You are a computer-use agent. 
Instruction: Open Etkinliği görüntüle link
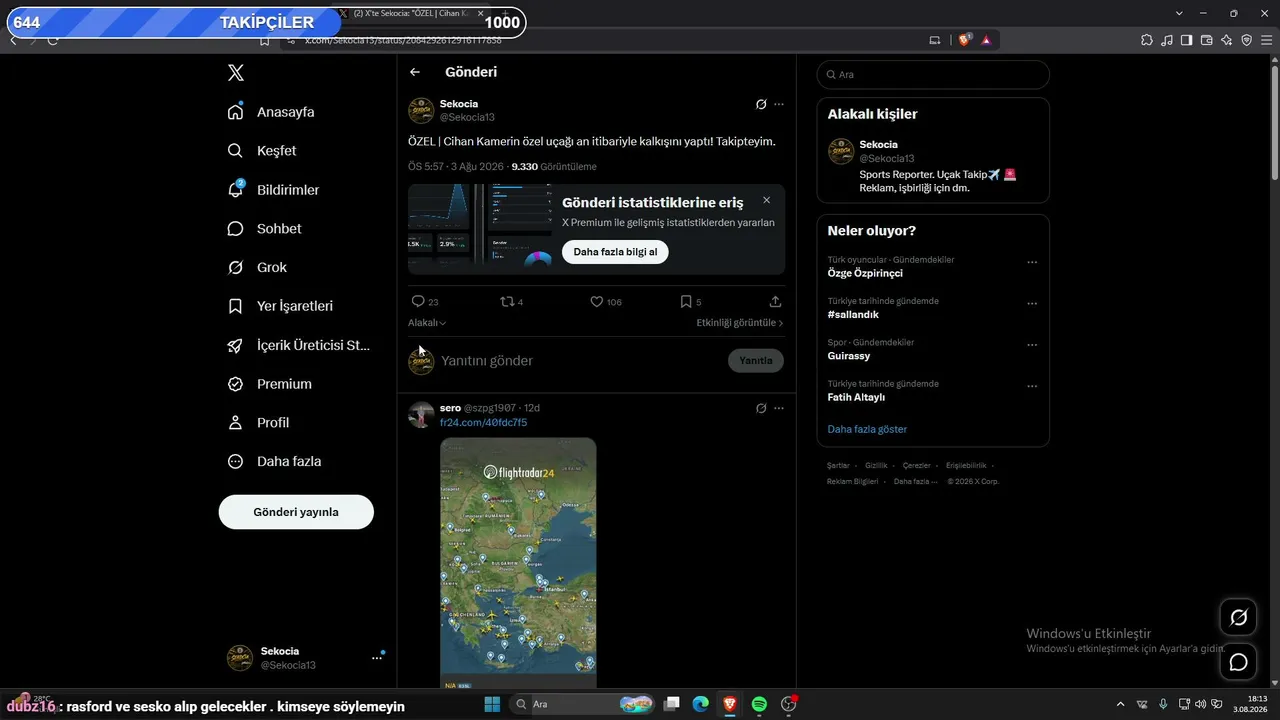click(740, 323)
